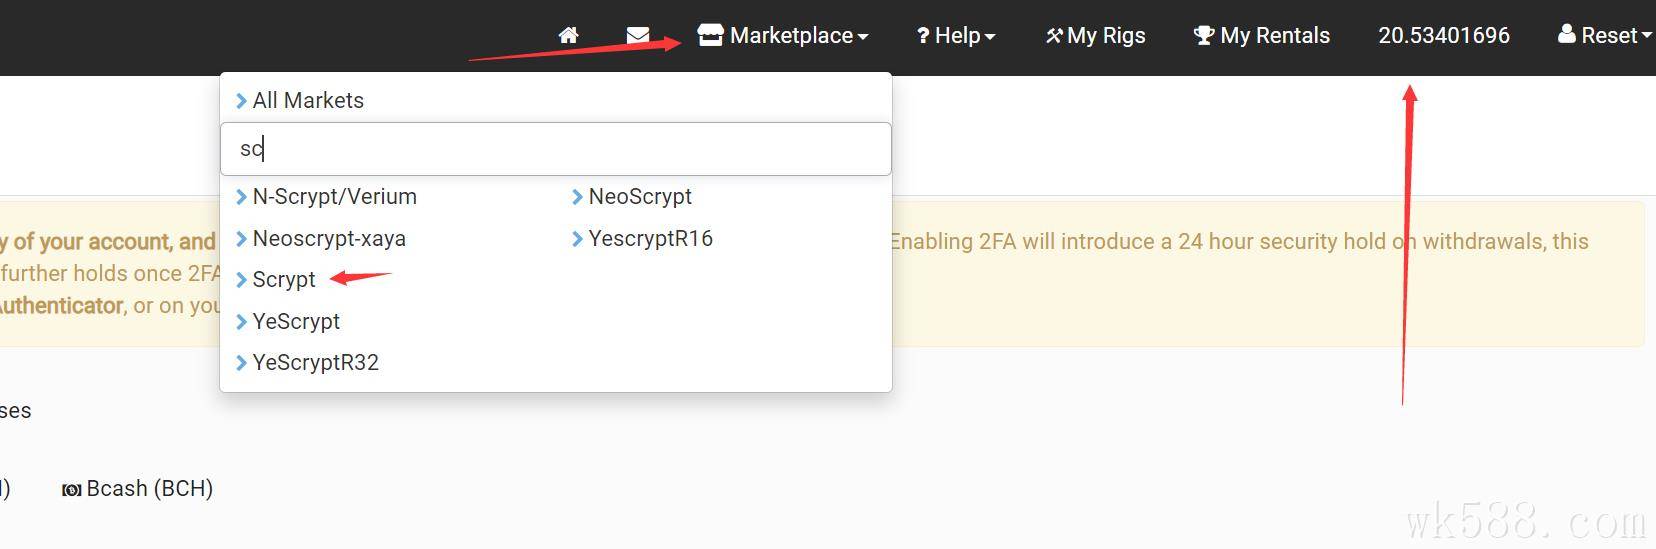Viewport: 1656px width, 549px height.
Task: Click the Bcash (BCH) money icon
Action: tap(71, 490)
